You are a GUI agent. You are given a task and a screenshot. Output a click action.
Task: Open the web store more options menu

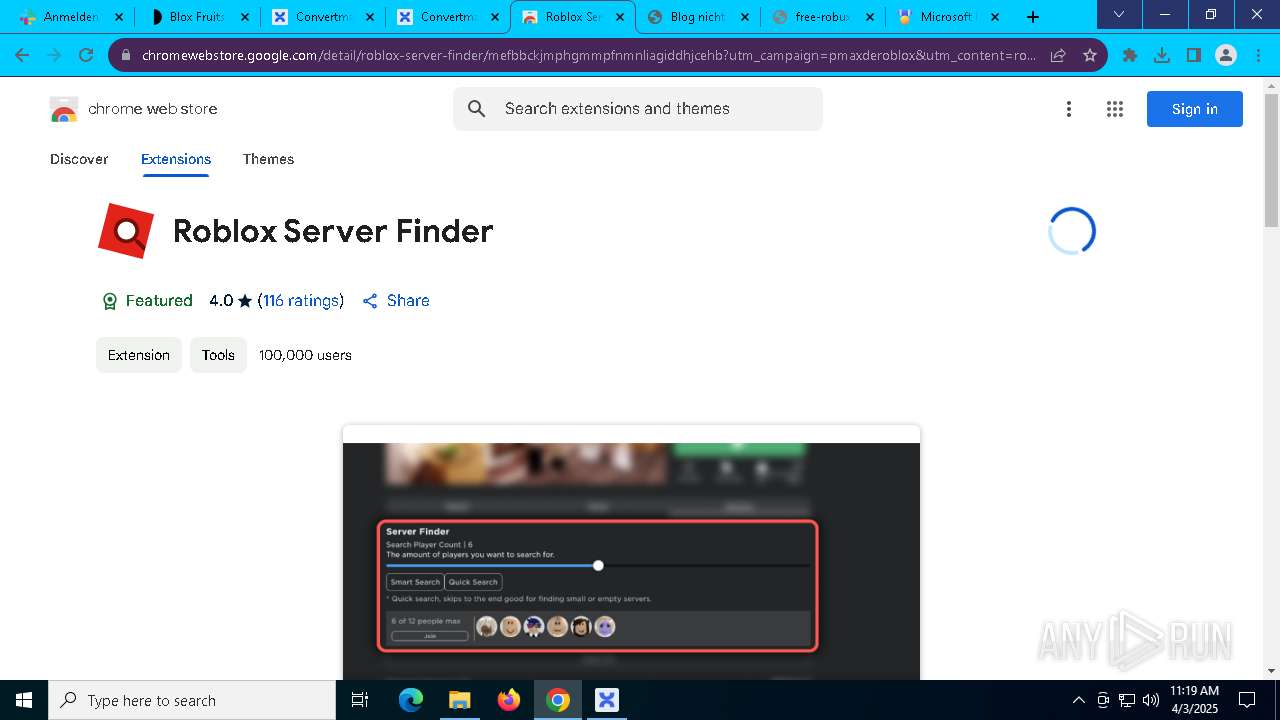[x=1069, y=109]
